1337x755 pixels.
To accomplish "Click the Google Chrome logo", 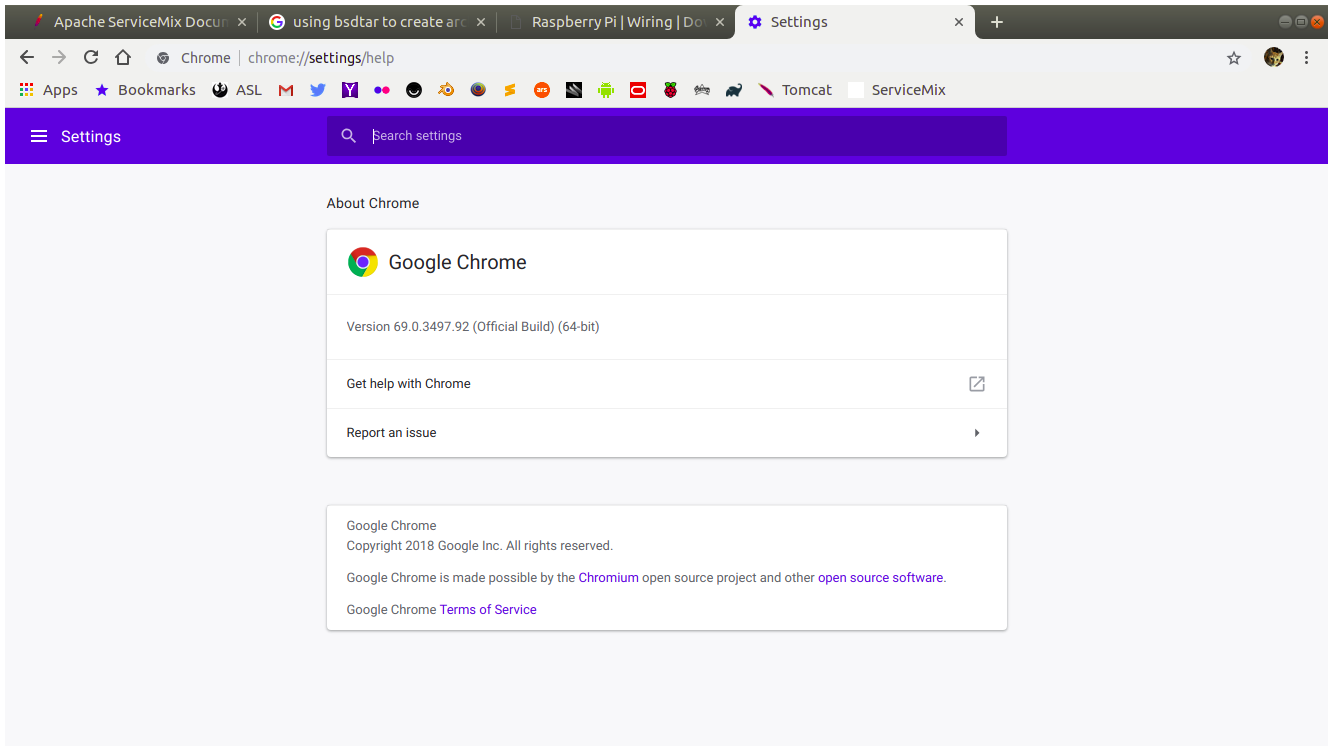I will 363,262.
